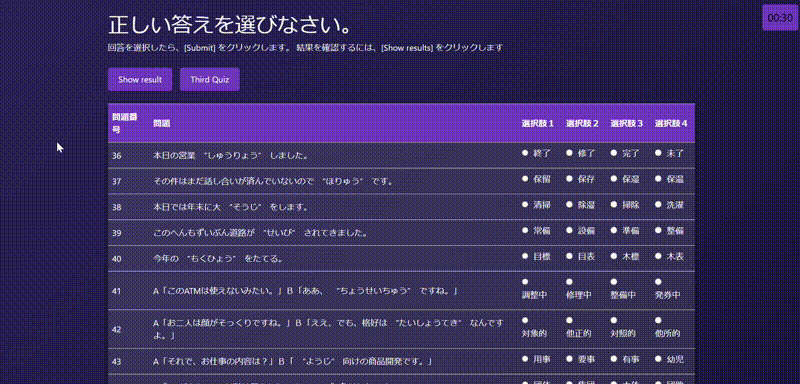Choose 他正的 for question 42
800x384 pixels.
(569, 320)
